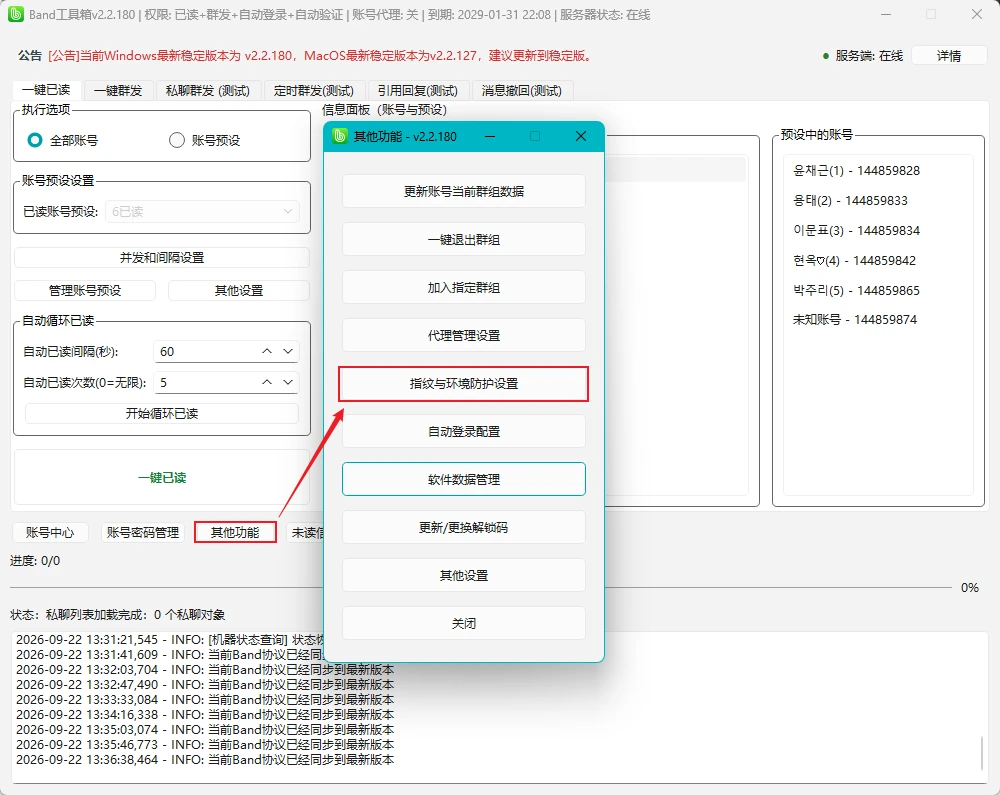Select 未知账号 - 144859874 entry
Screen dimensions: 1000x795
coord(855,319)
